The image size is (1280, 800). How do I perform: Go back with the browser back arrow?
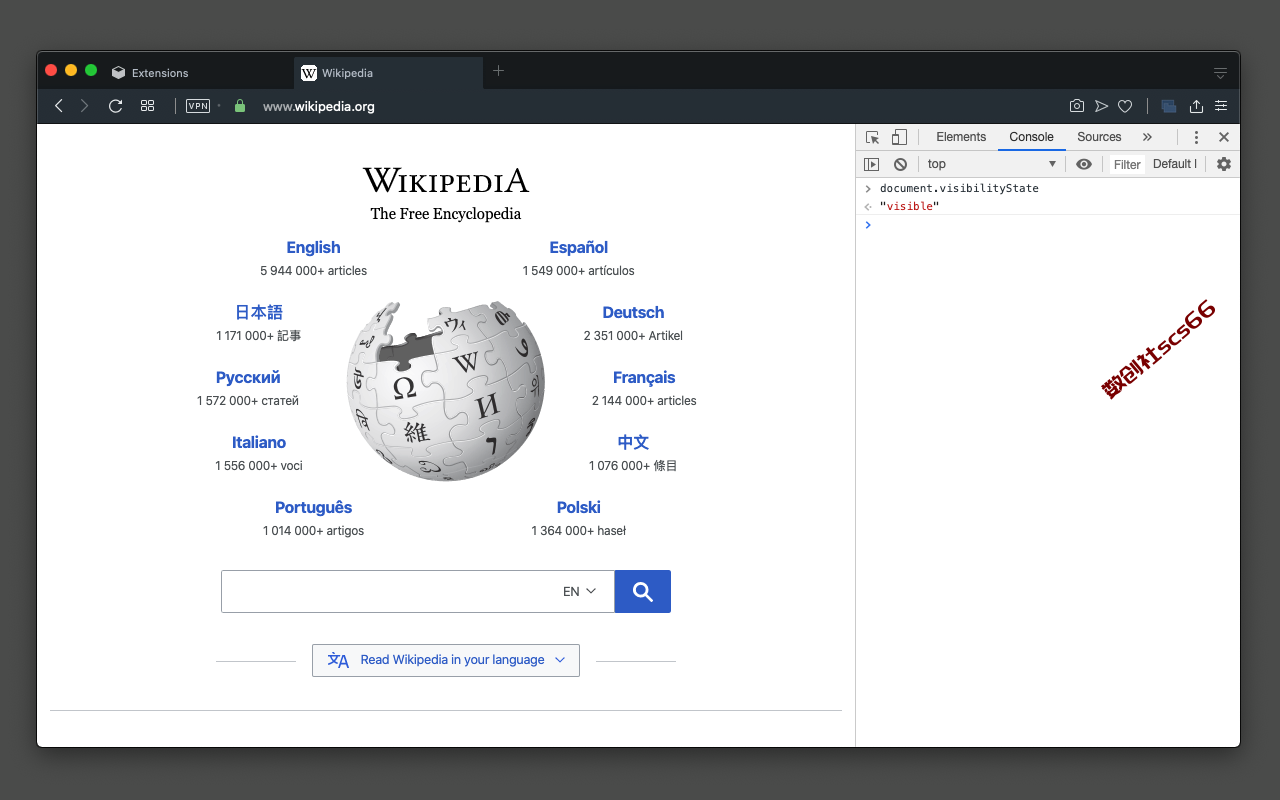point(58,106)
